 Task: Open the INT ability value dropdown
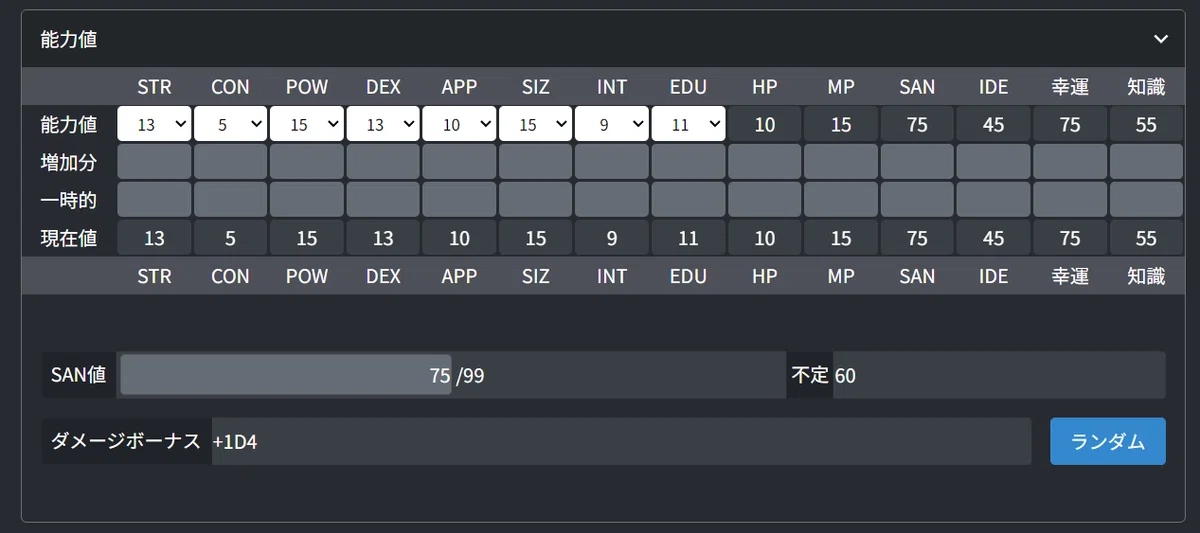click(611, 124)
